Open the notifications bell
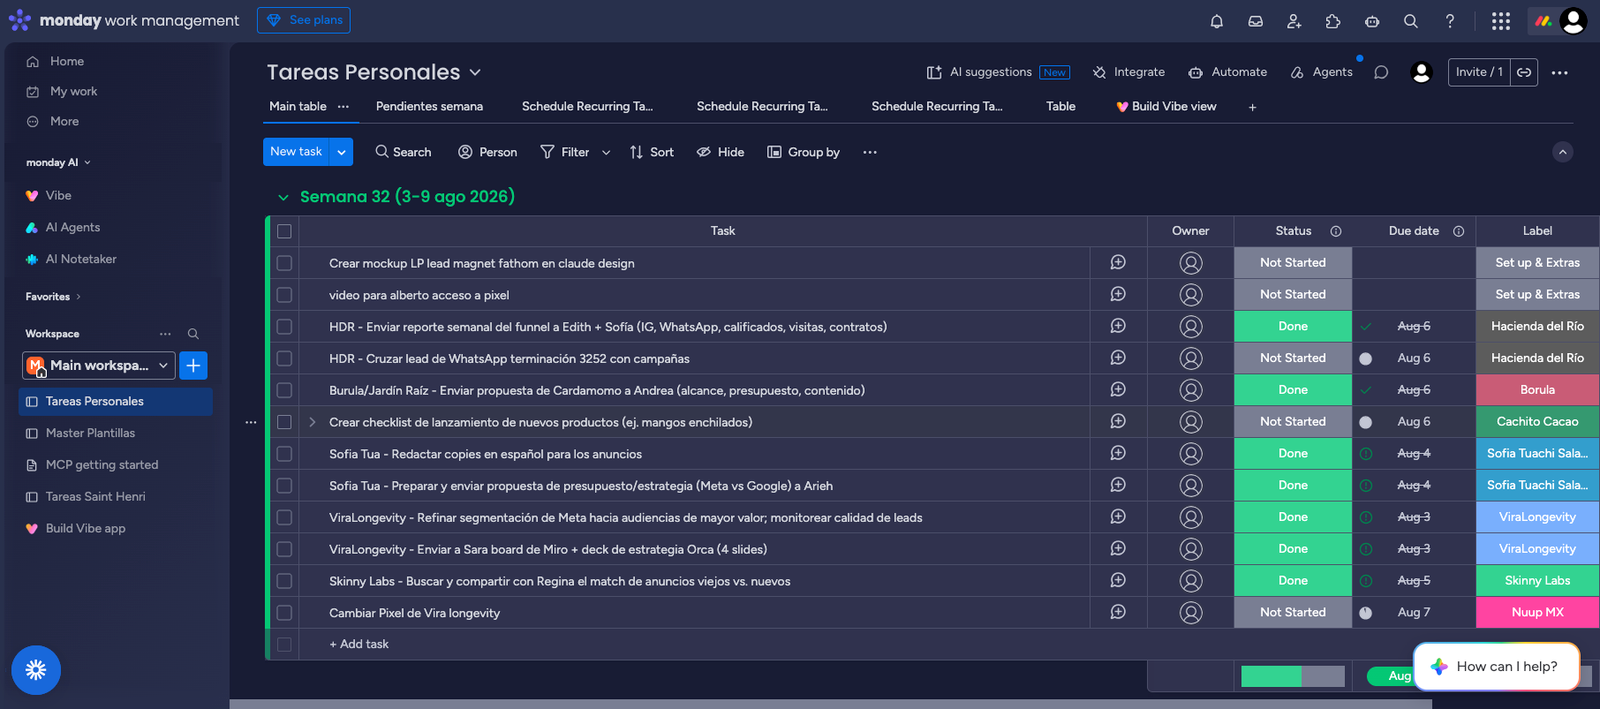Viewport: 1600px width, 709px height. (1216, 21)
